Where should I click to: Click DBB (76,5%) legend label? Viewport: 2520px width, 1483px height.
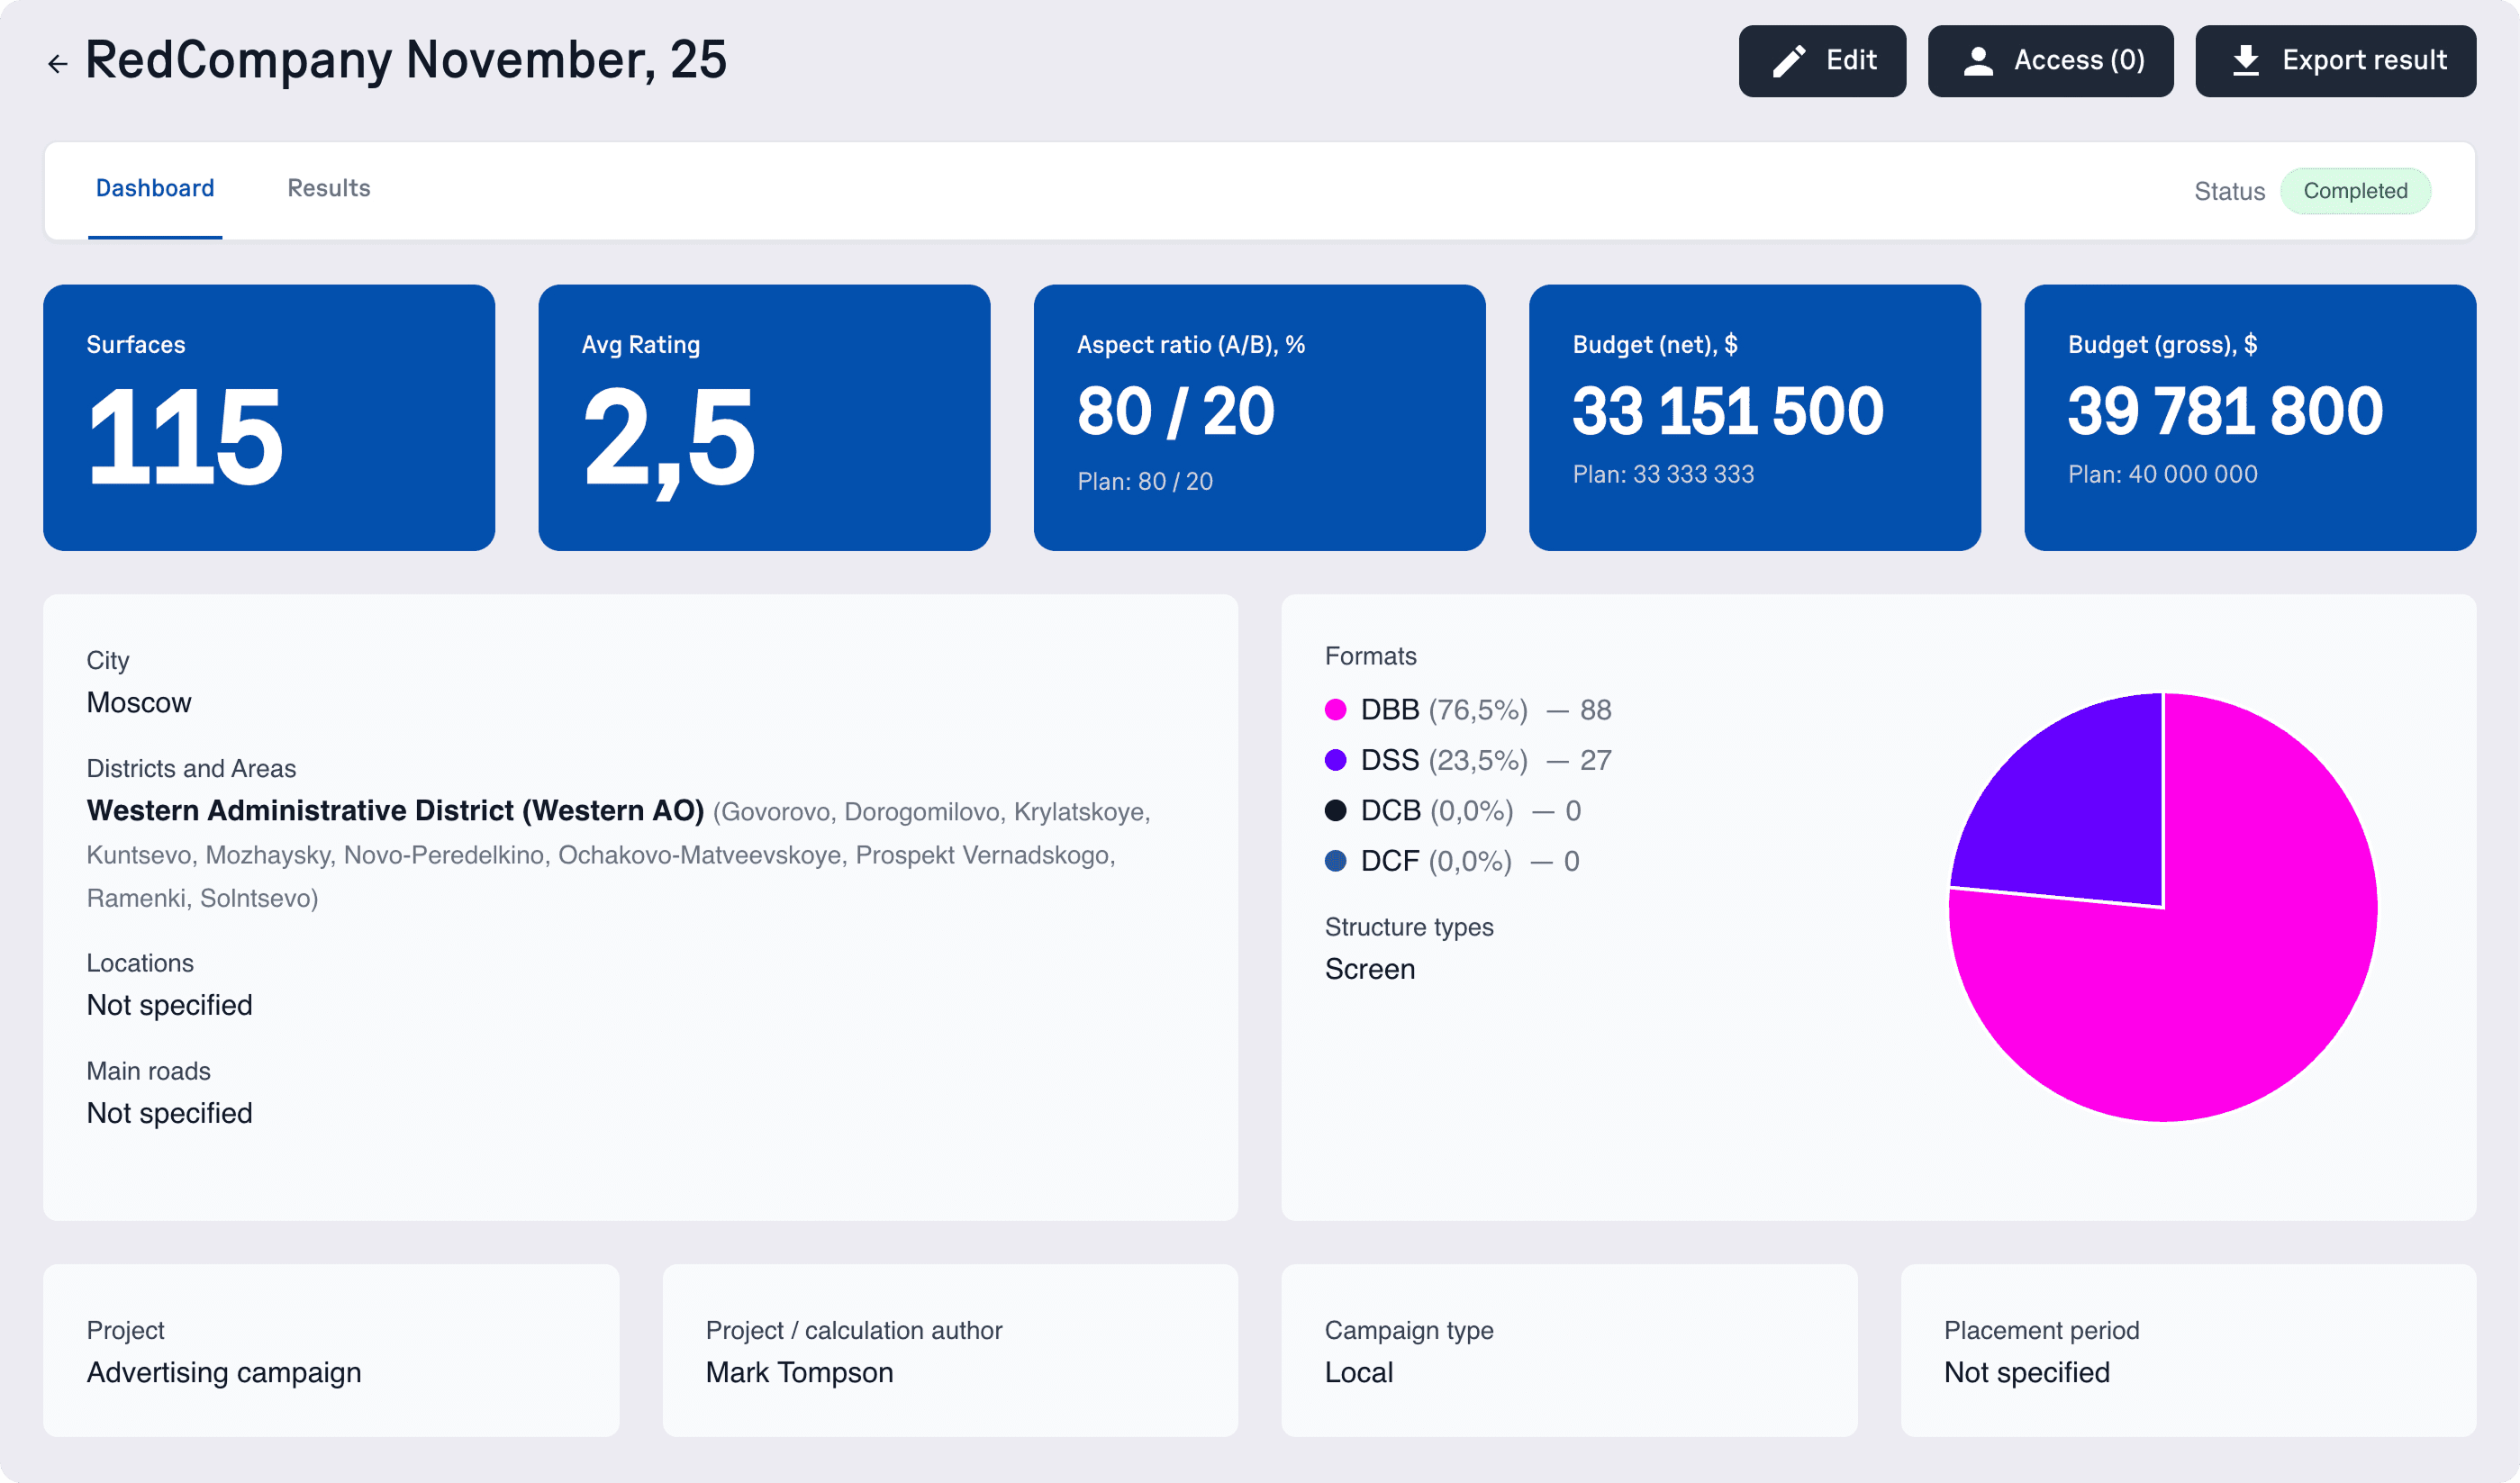coord(1444,710)
